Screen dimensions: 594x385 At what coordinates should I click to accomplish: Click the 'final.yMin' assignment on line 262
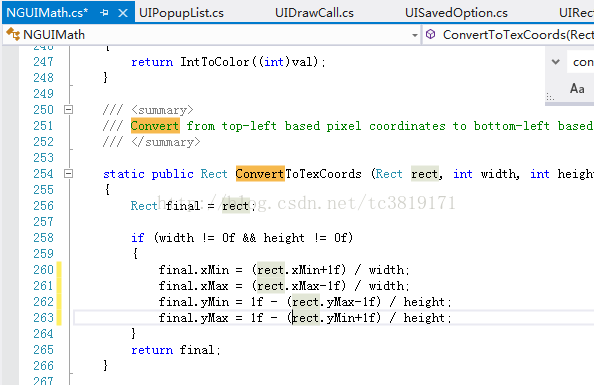click(x=305, y=302)
